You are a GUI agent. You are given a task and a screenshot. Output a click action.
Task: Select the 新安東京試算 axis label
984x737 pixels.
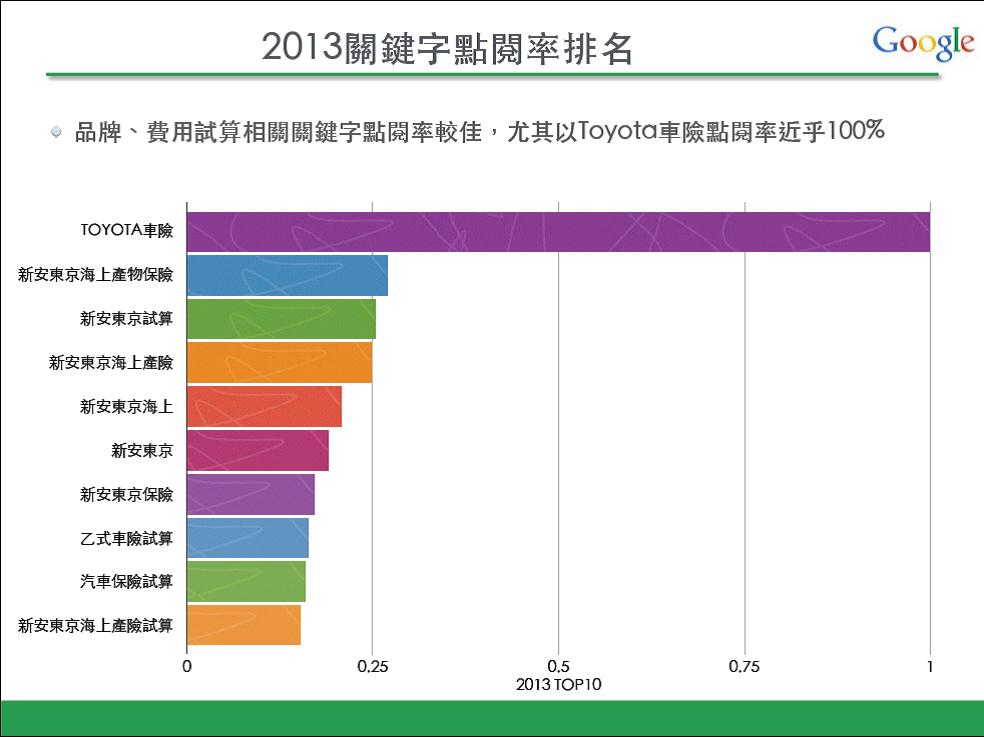click(x=126, y=318)
